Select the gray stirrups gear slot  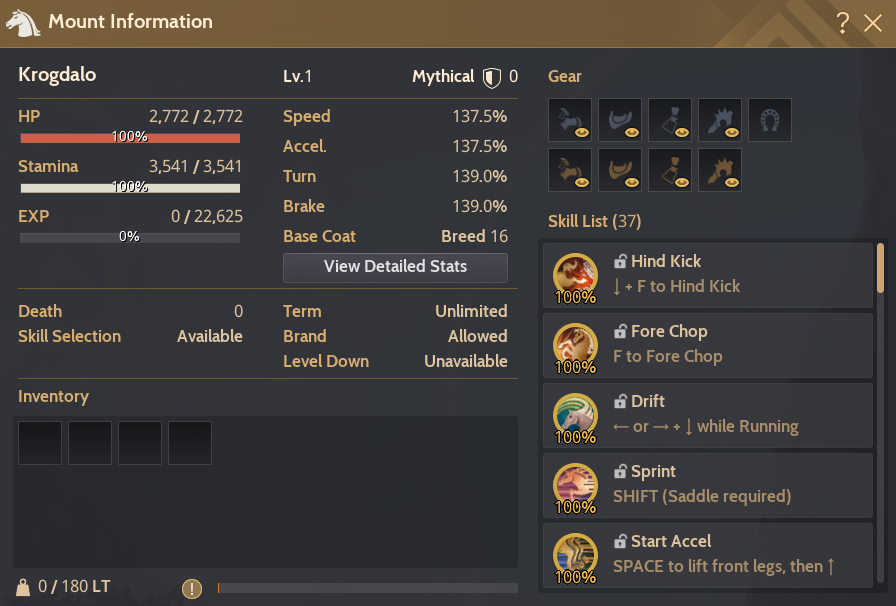670,120
